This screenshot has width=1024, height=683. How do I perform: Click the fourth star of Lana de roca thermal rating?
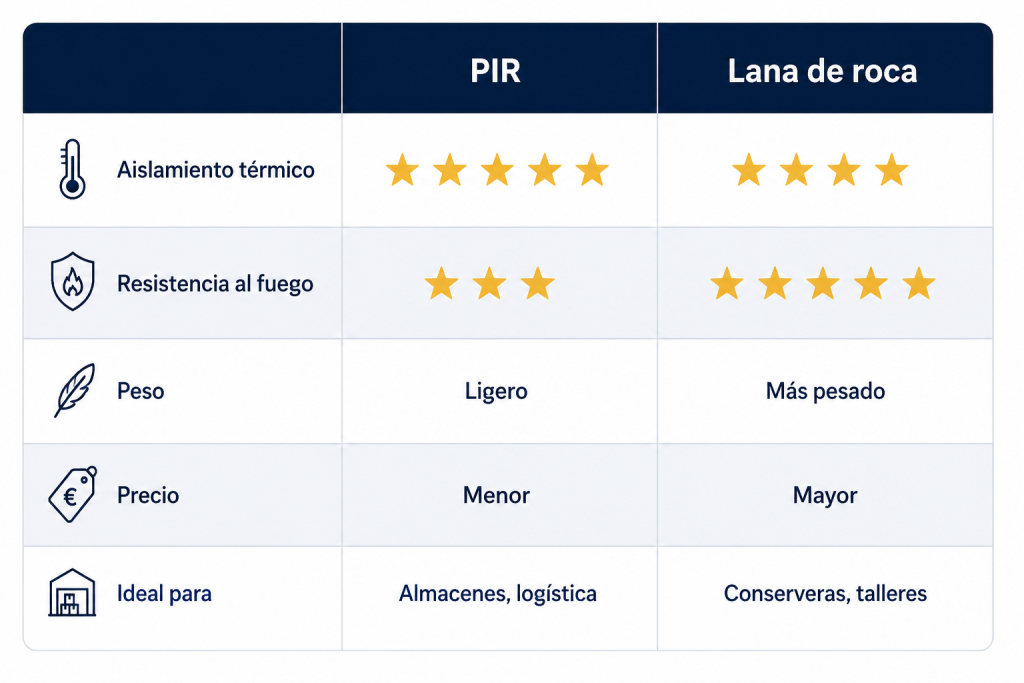pos(891,170)
